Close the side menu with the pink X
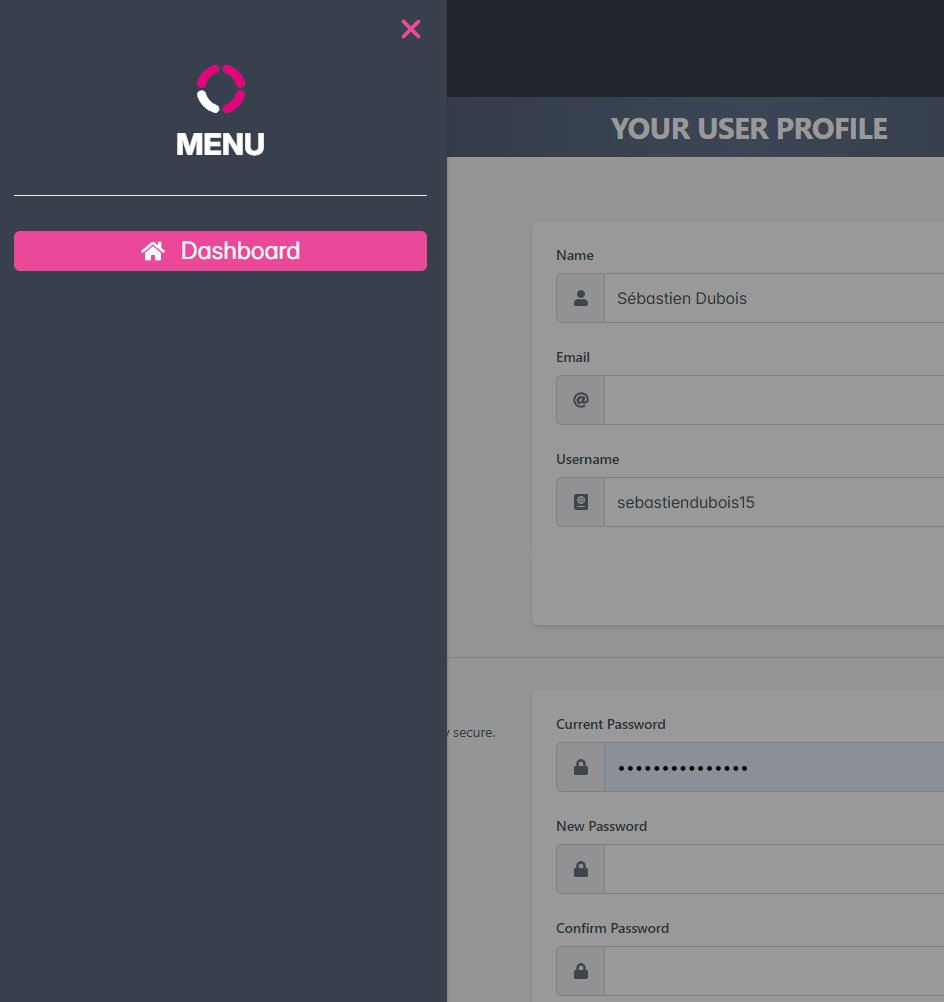 410,29
